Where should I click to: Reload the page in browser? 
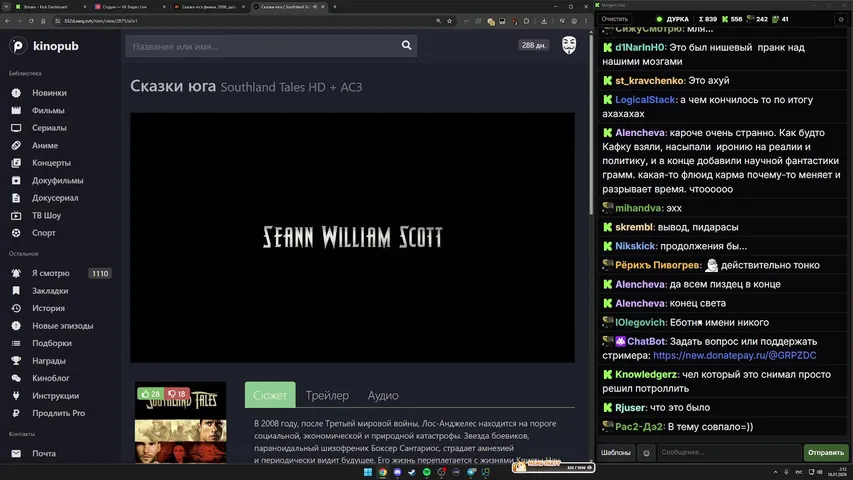coord(31,21)
